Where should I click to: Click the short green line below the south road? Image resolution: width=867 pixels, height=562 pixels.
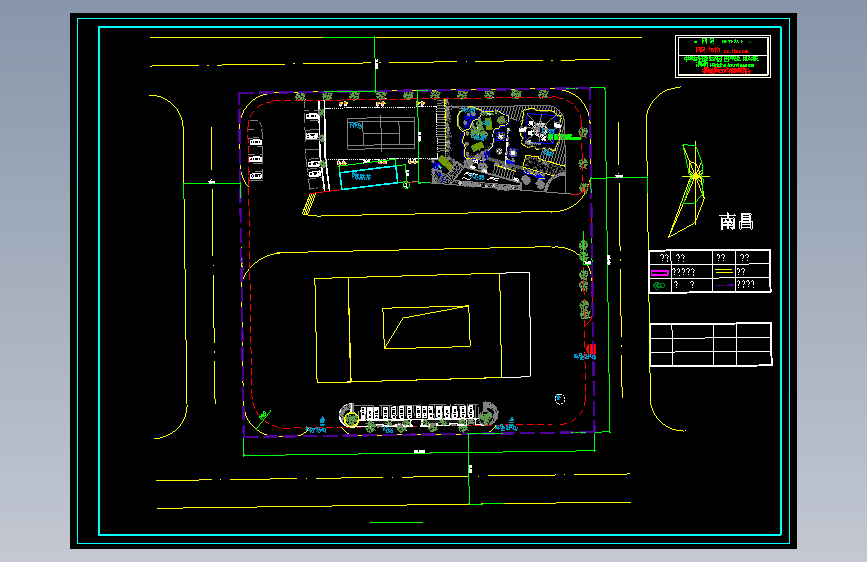click(396, 522)
